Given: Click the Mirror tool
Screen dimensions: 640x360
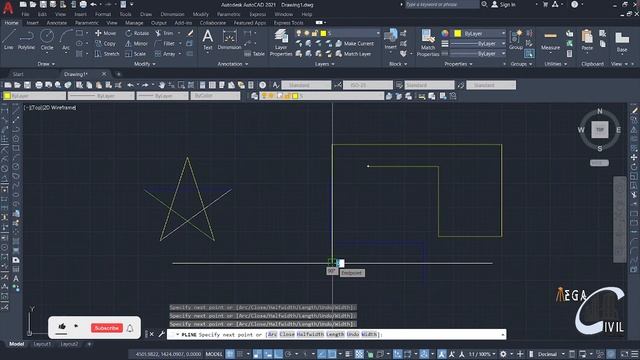Looking at the screenshot, I should pyautogui.click(x=136, y=43).
